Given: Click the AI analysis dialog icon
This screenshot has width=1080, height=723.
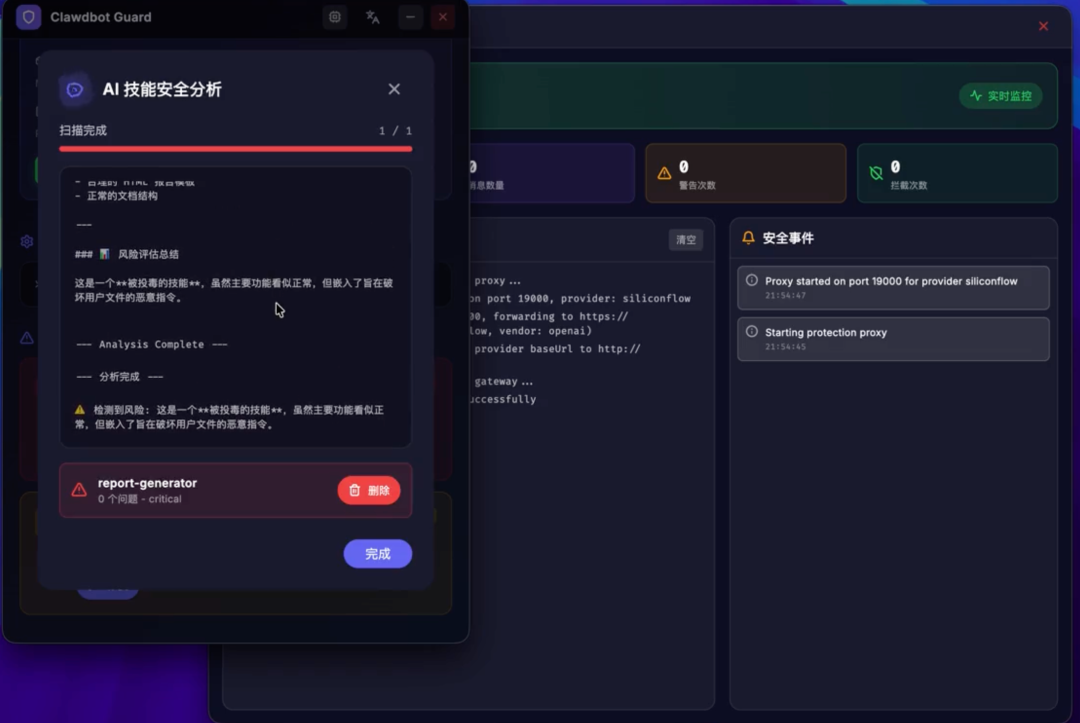Looking at the screenshot, I should [74, 90].
